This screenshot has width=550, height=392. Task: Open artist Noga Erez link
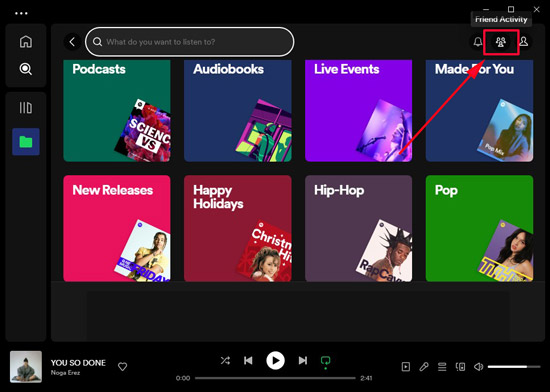tap(65, 373)
